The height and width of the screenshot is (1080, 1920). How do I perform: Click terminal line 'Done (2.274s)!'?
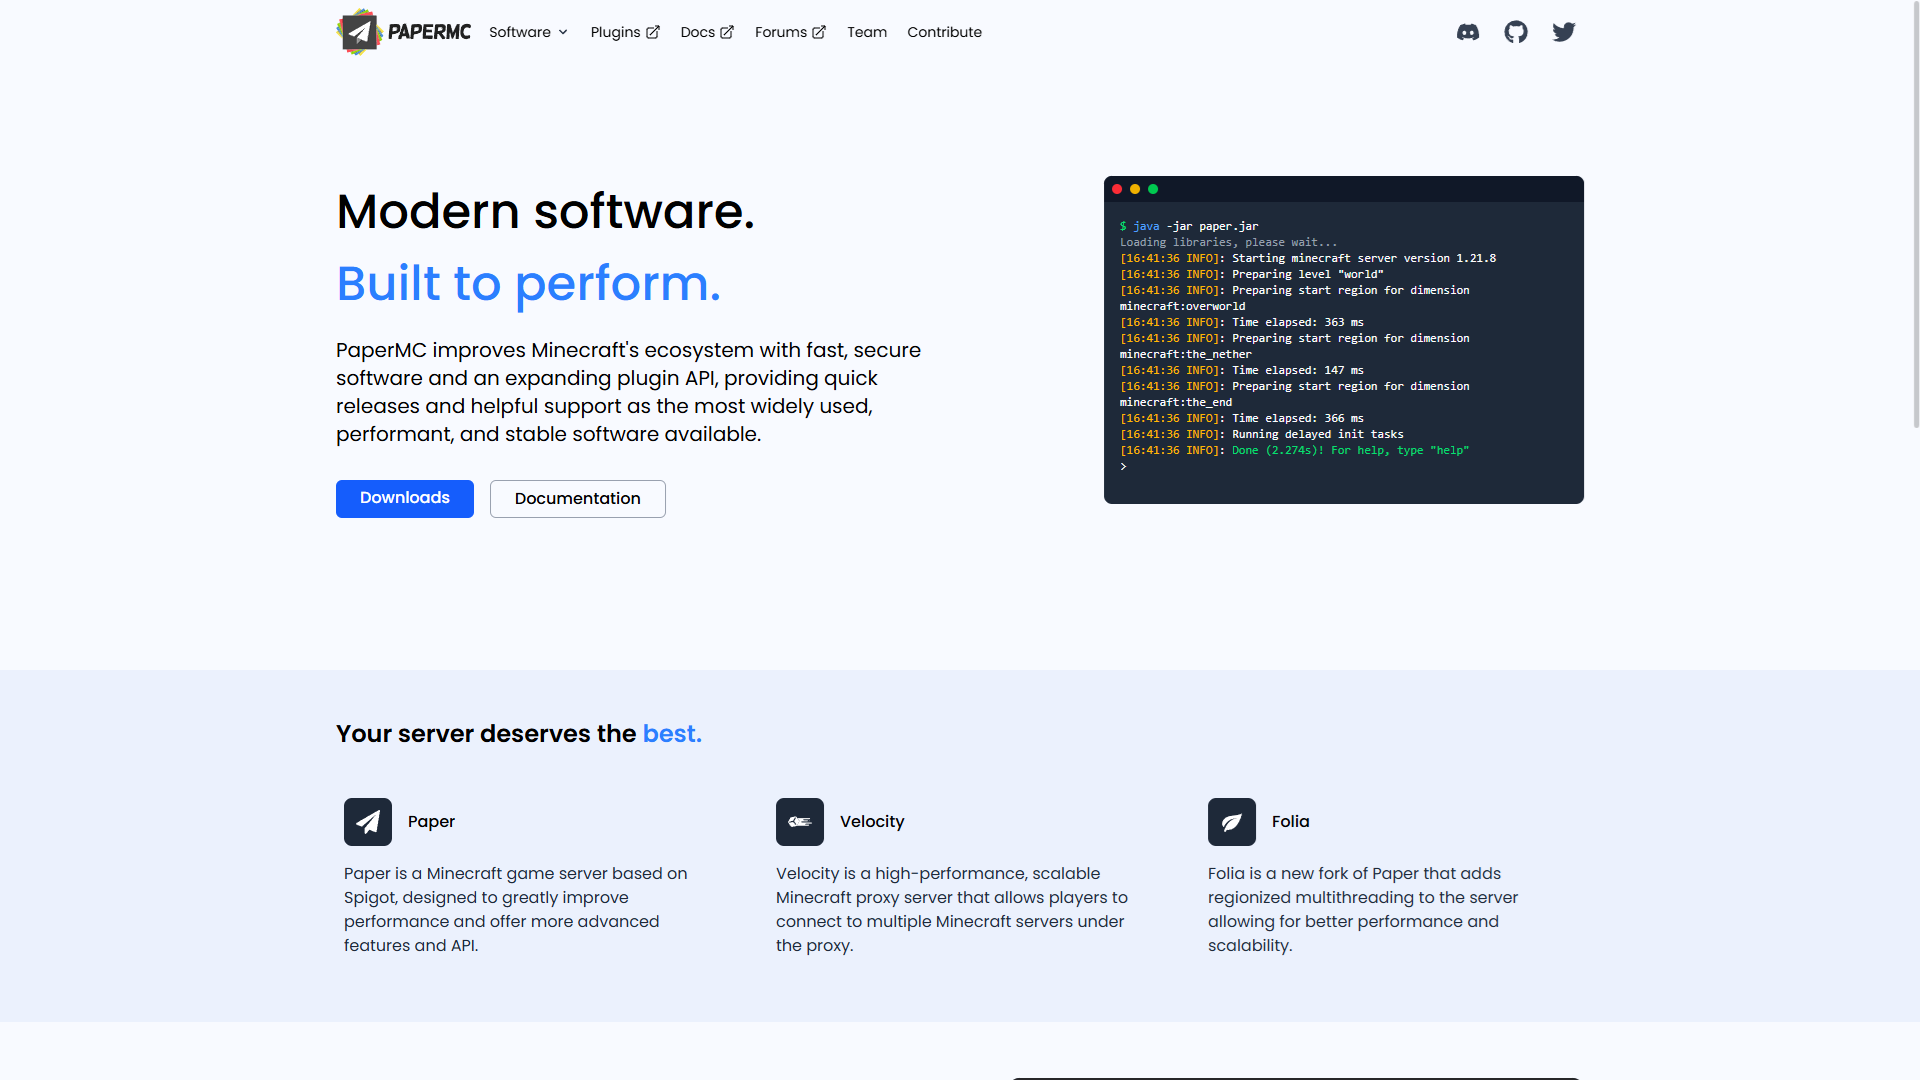click(x=1294, y=450)
